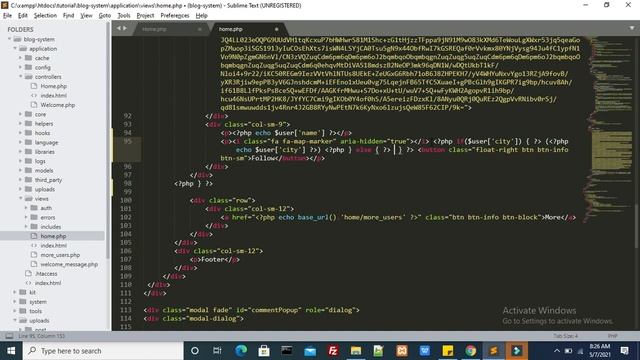Collapse the blog-system root folder arrow
This screenshot has width=640, height=360.
pyautogui.click(x=9, y=39)
